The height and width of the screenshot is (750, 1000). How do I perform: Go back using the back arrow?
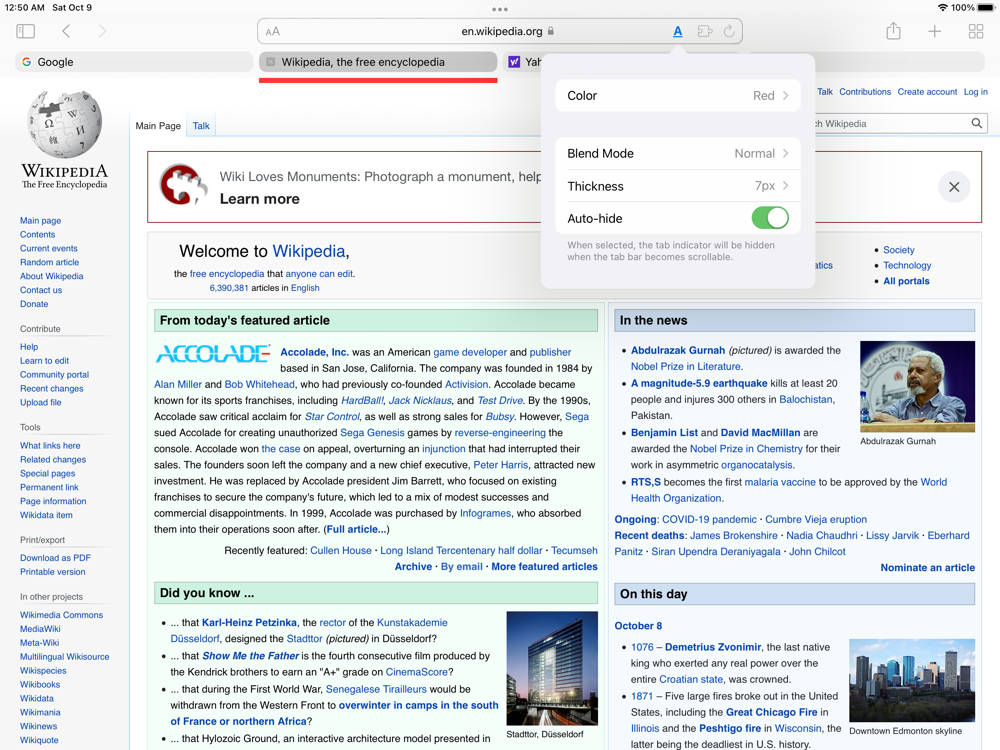click(66, 31)
